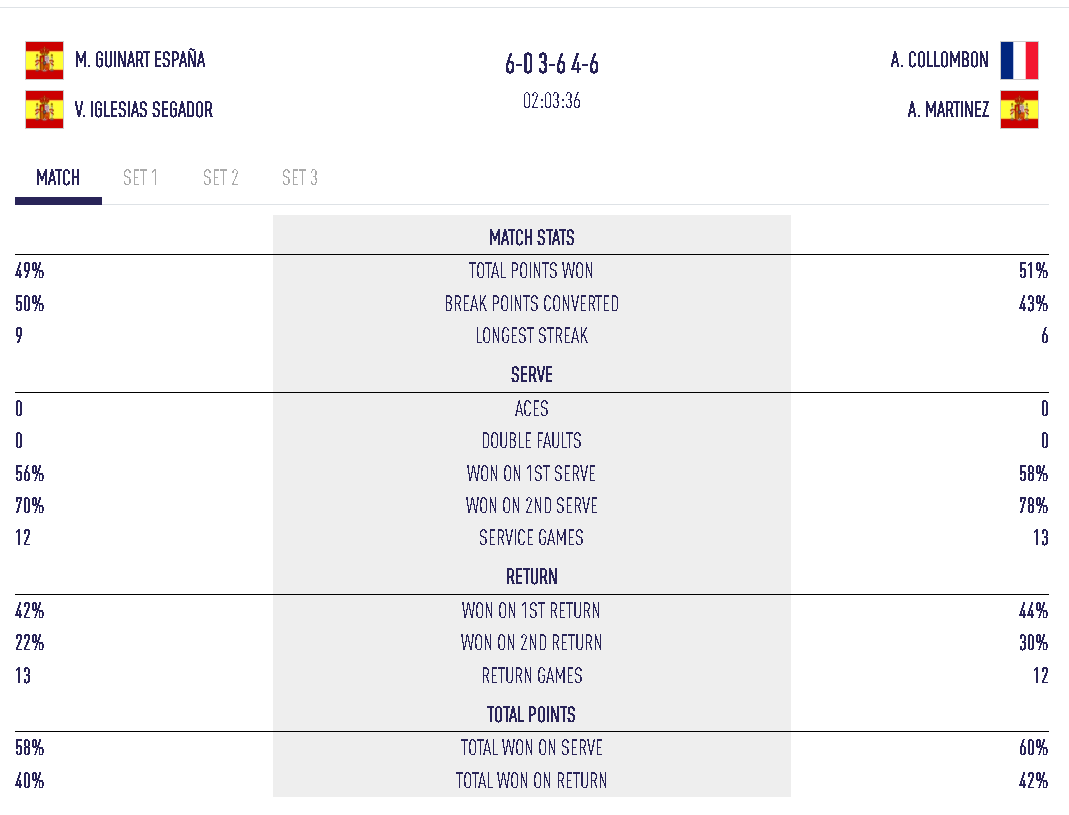The width and height of the screenshot is (1069, 815).
Task: Click the Spain flag beside M. Guinart España
Action: [44, 61]
